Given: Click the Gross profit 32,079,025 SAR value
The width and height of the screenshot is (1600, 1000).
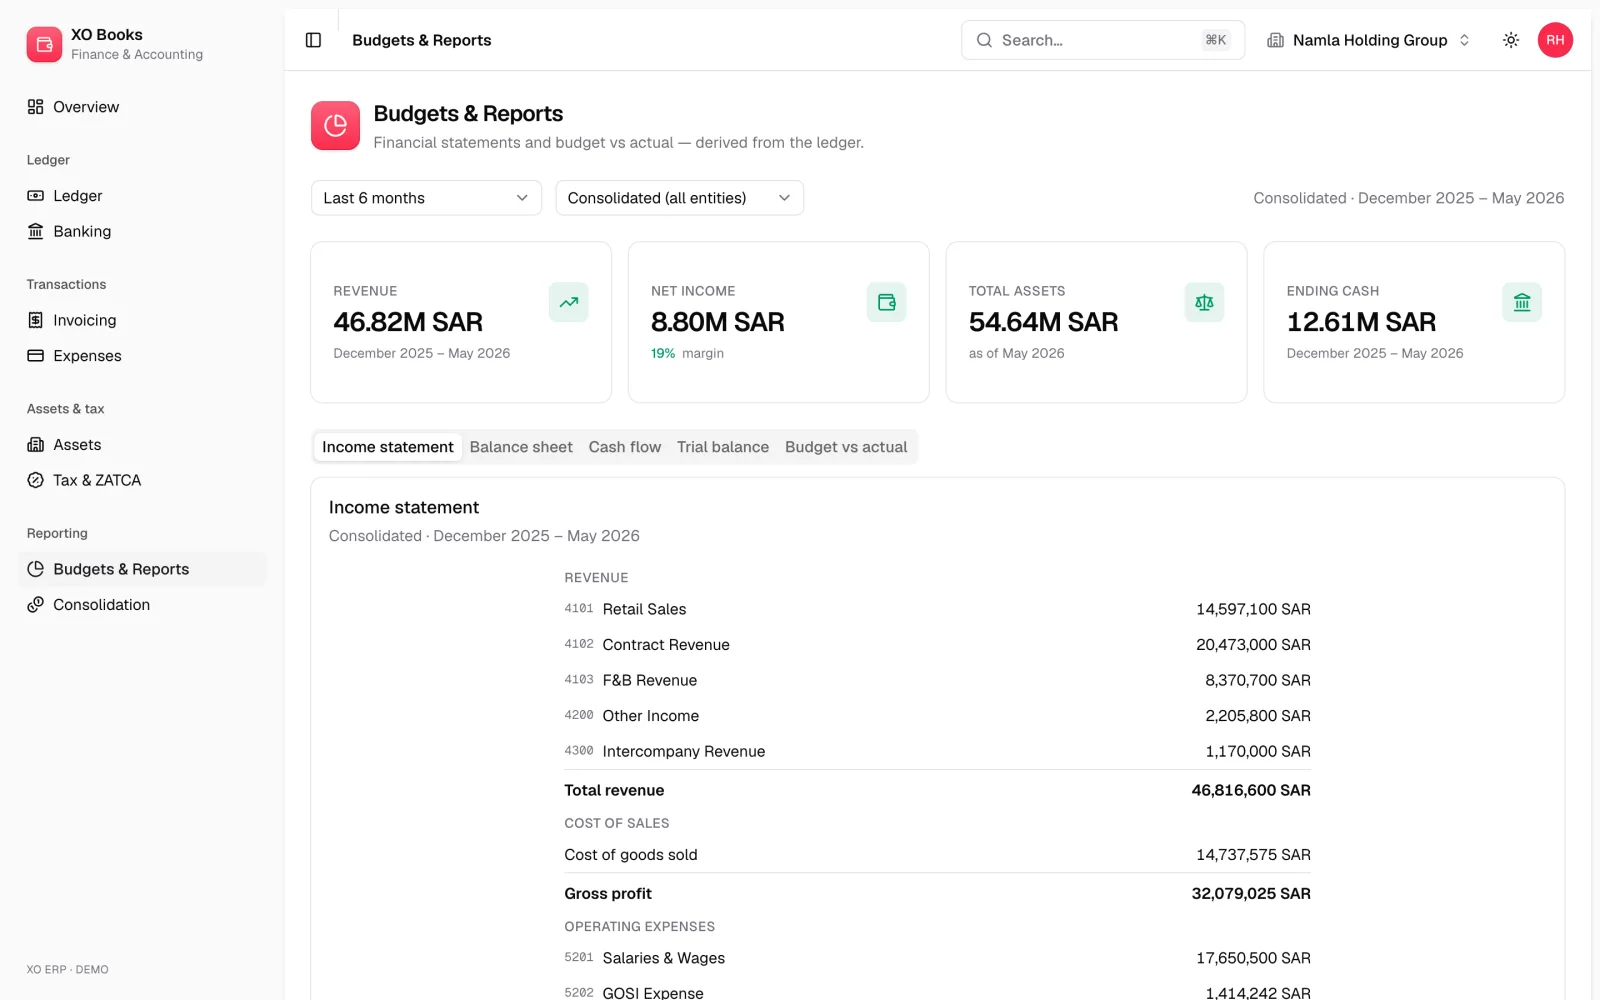Looking at the screenshot, I should coord(1251,894).
